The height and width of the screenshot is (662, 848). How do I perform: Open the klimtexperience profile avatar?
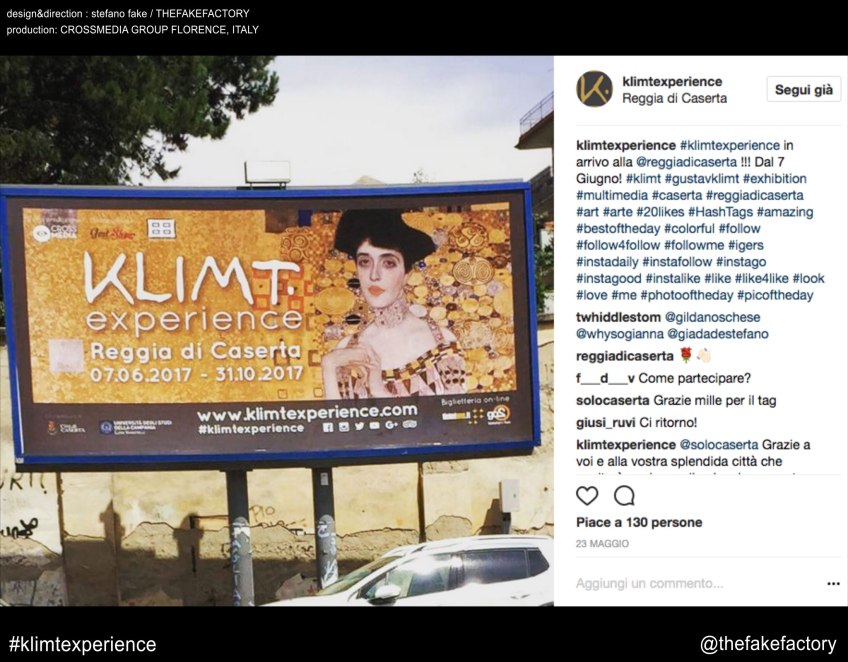pyautogui.click(x=594, y=89)
